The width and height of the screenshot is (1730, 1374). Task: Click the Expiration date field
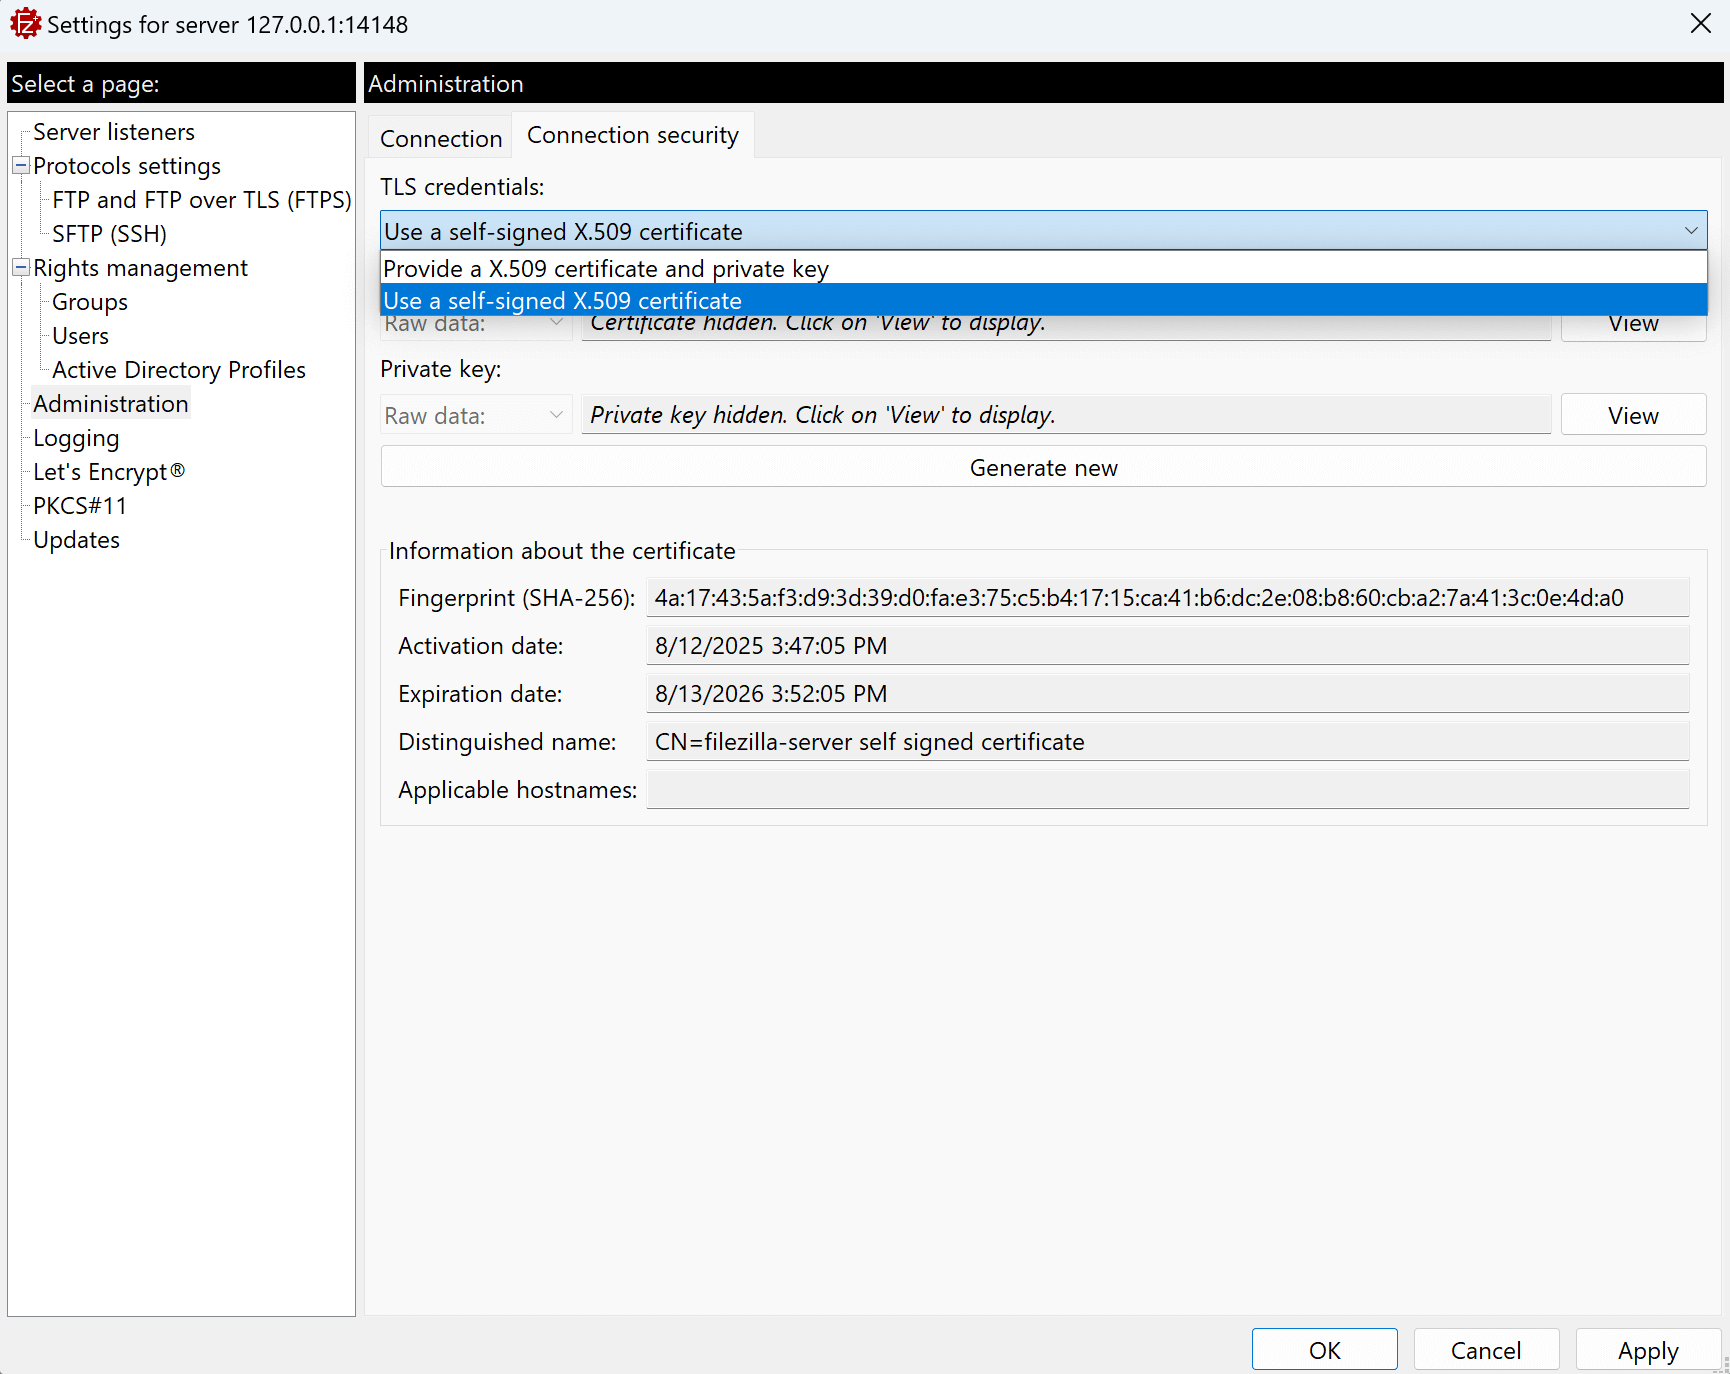click(x=1168, y=694)
